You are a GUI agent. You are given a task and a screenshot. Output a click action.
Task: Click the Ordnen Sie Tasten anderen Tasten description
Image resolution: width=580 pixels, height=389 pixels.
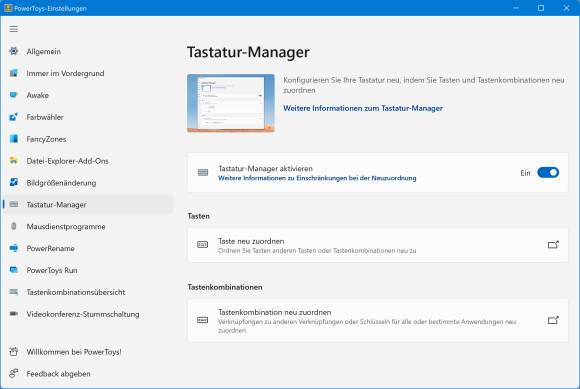point(317,251)
